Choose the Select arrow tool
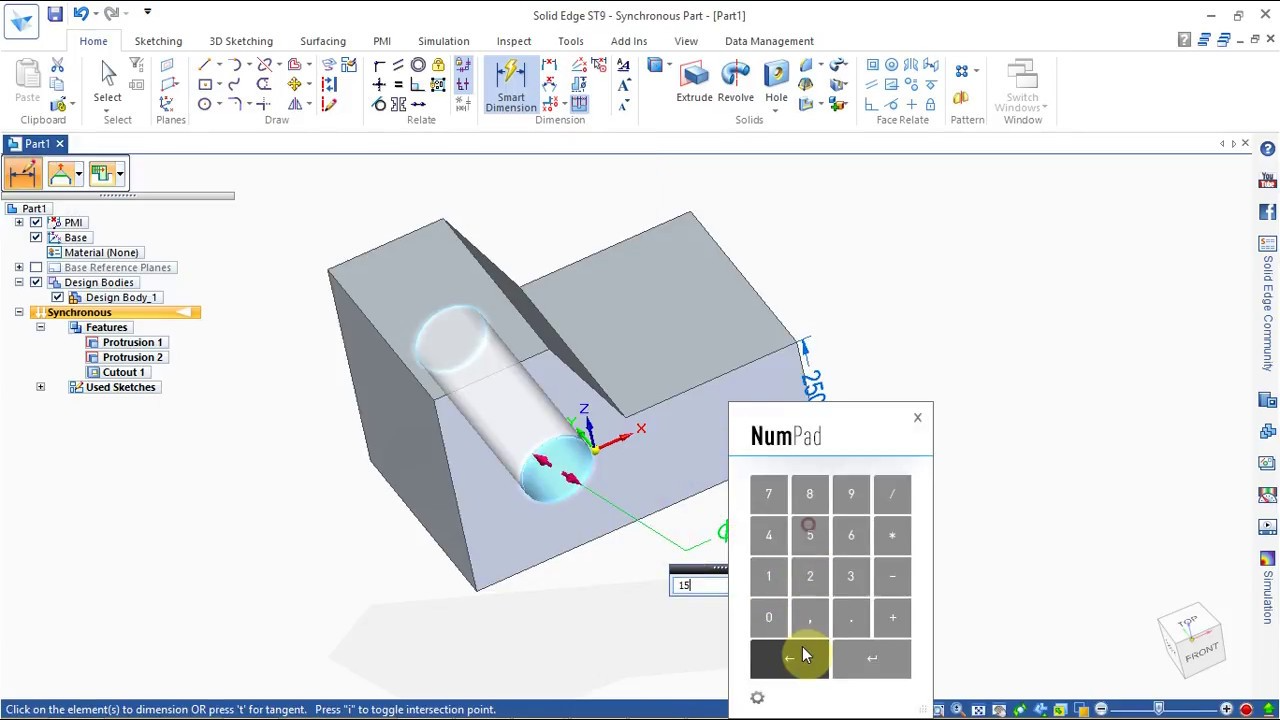Viewport: 1280px width, 720px height. coord(108,74)
